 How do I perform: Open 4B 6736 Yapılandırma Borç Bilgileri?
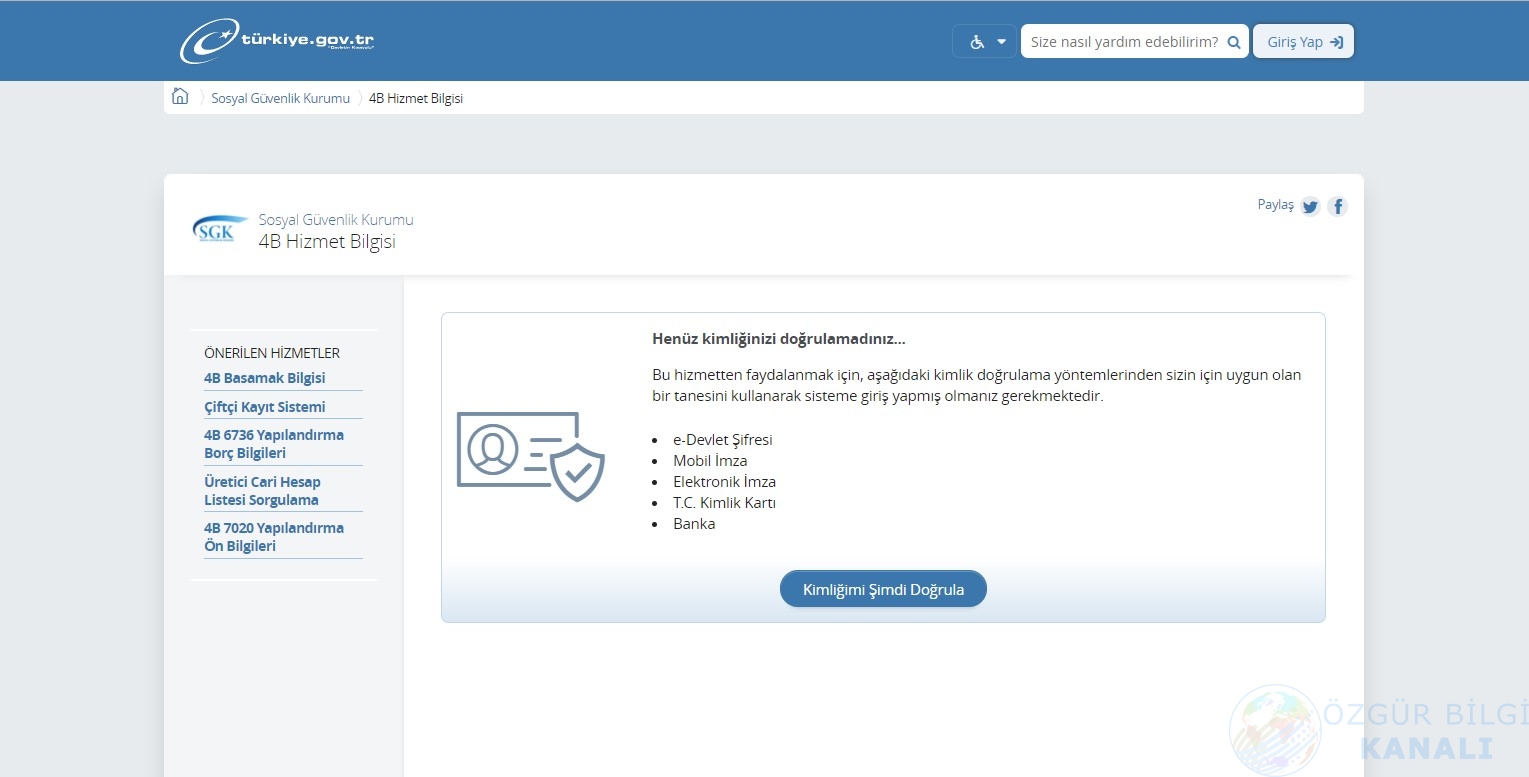[x=274, y=444]
